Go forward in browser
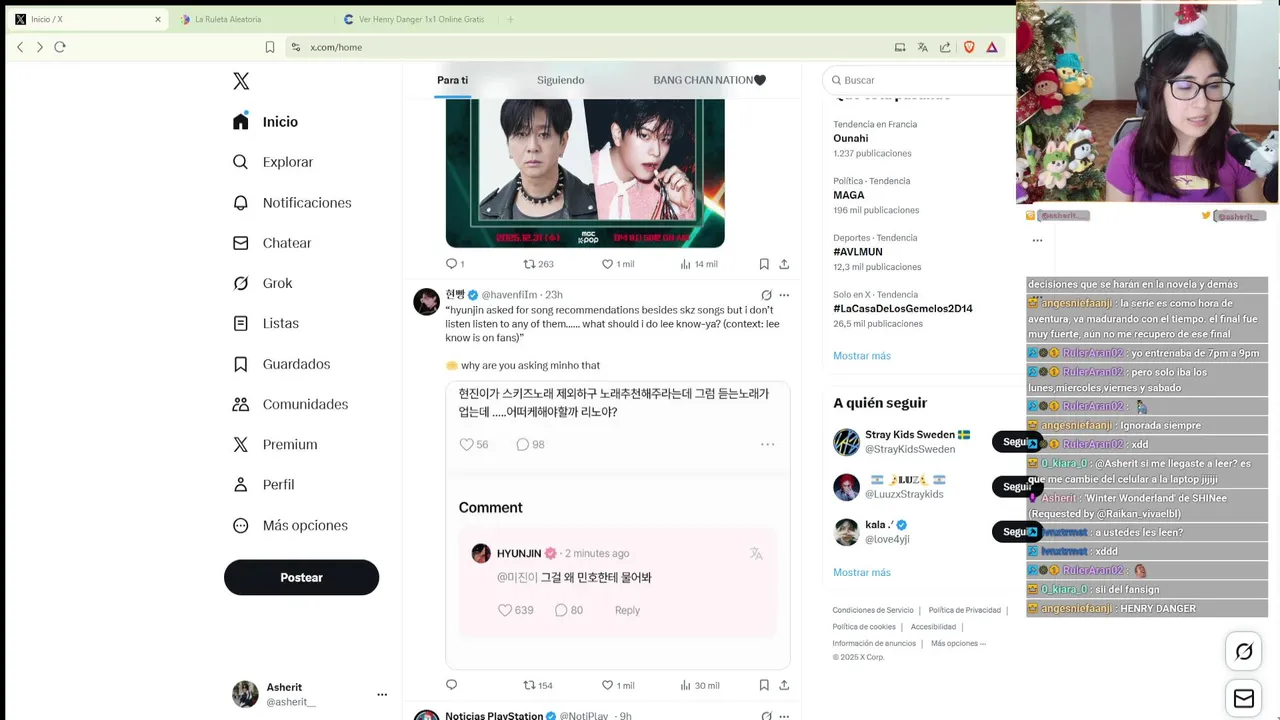Image resolution: width=1280 pixels, height=720 pixels. pos(40,47)
